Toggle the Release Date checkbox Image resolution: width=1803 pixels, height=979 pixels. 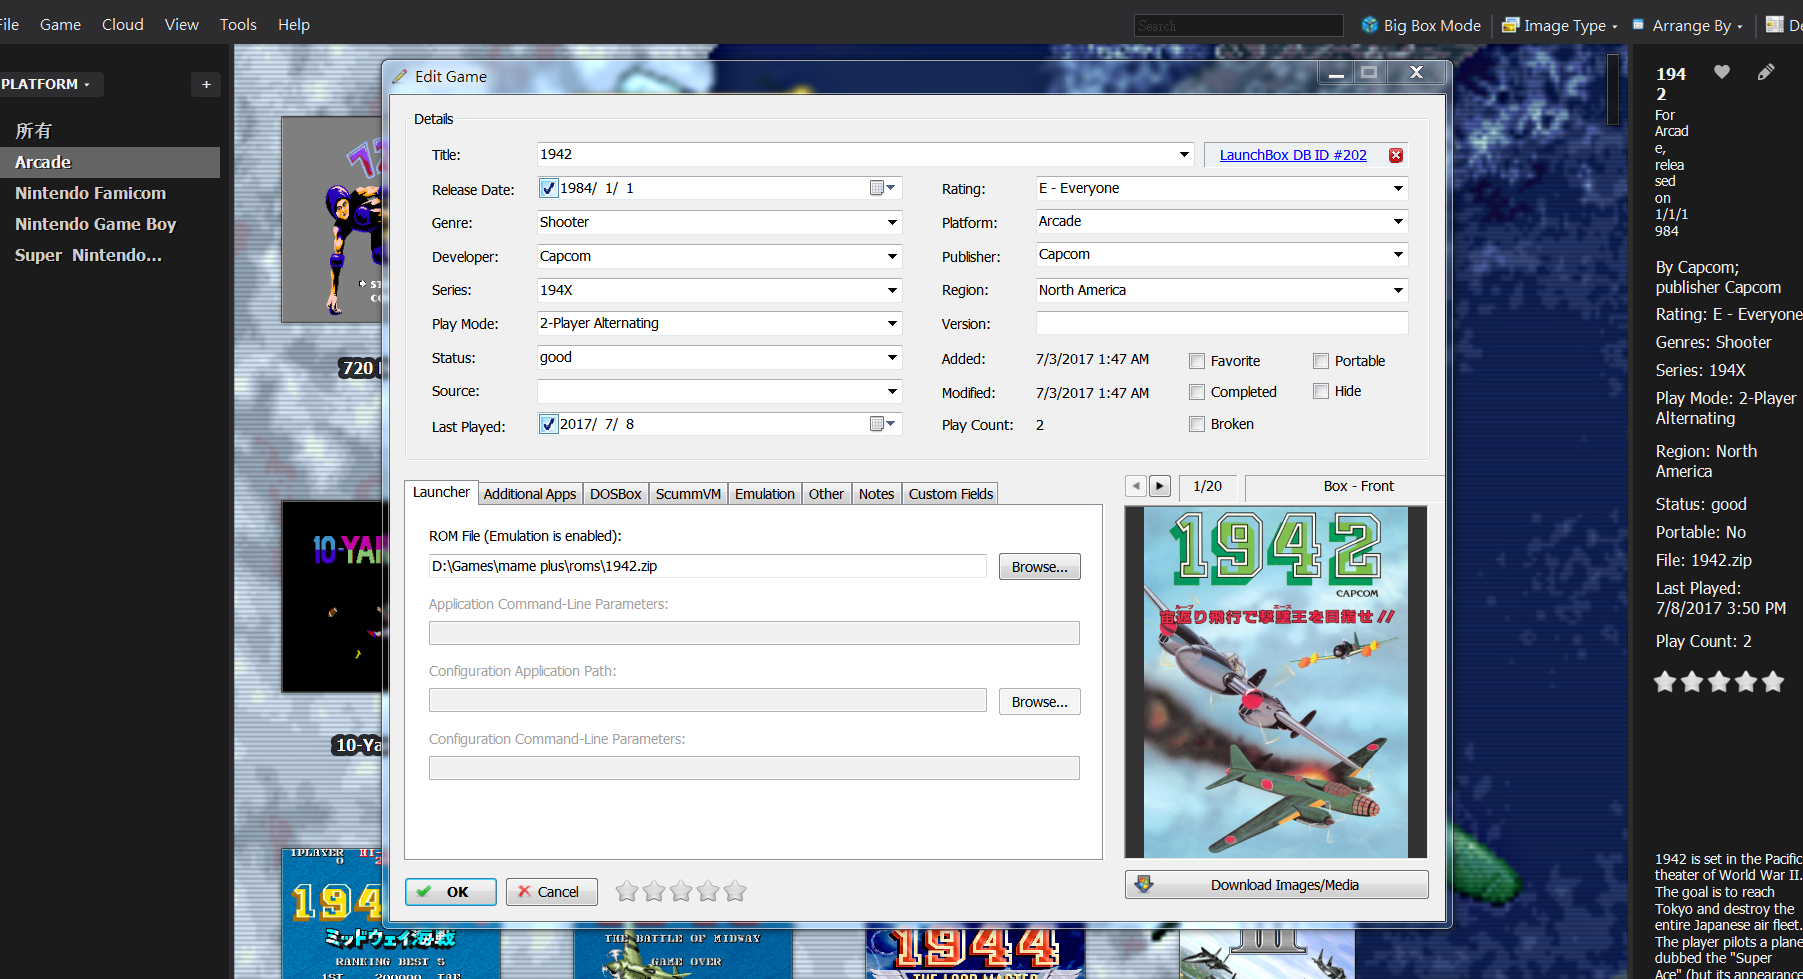548,188
